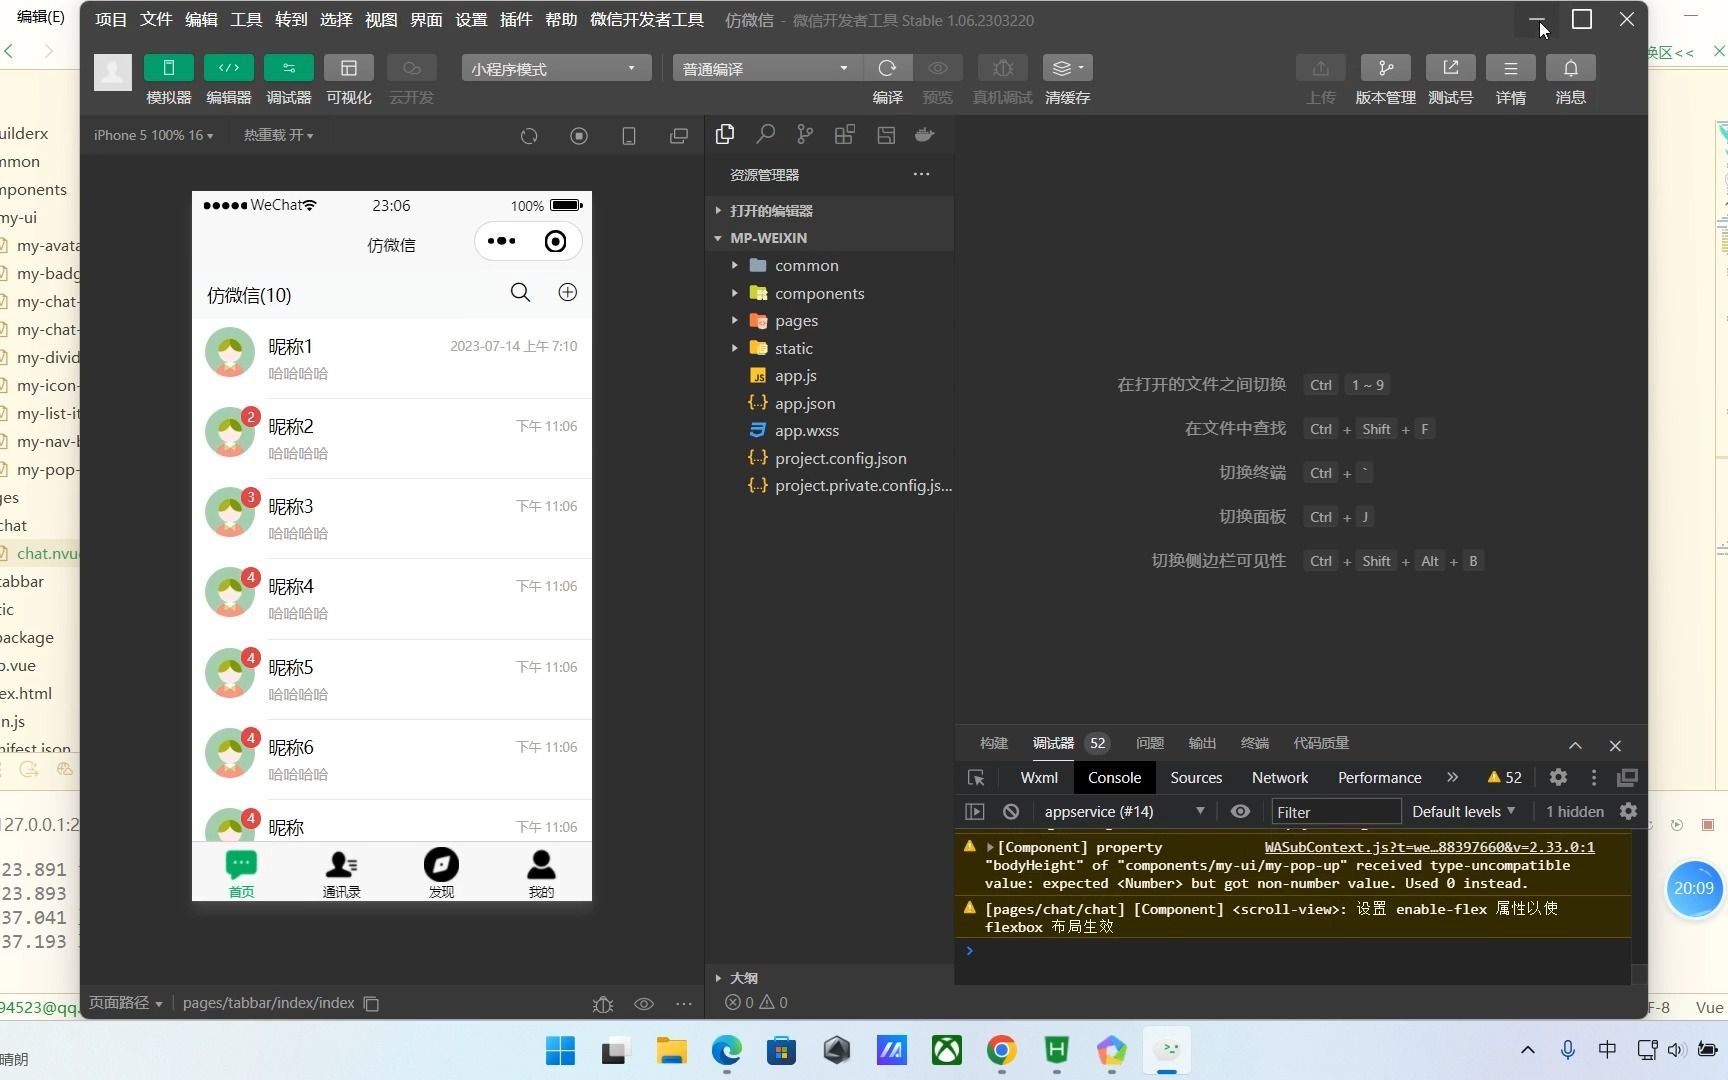Click the console Filter input field

pos(1336,812)
